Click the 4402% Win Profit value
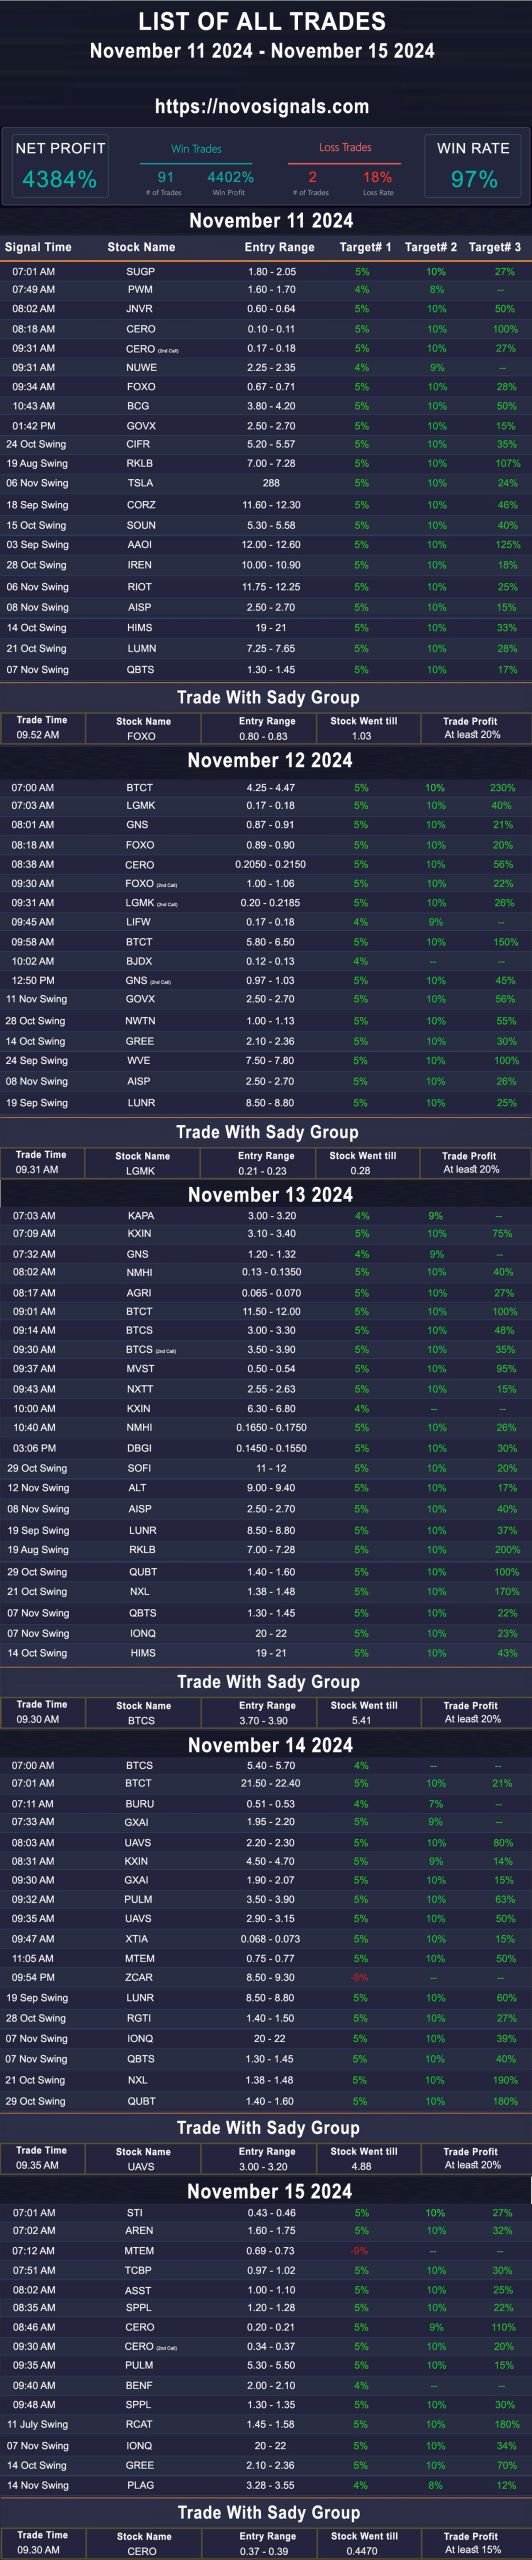 pyautogui.click(x=230, y=177)
